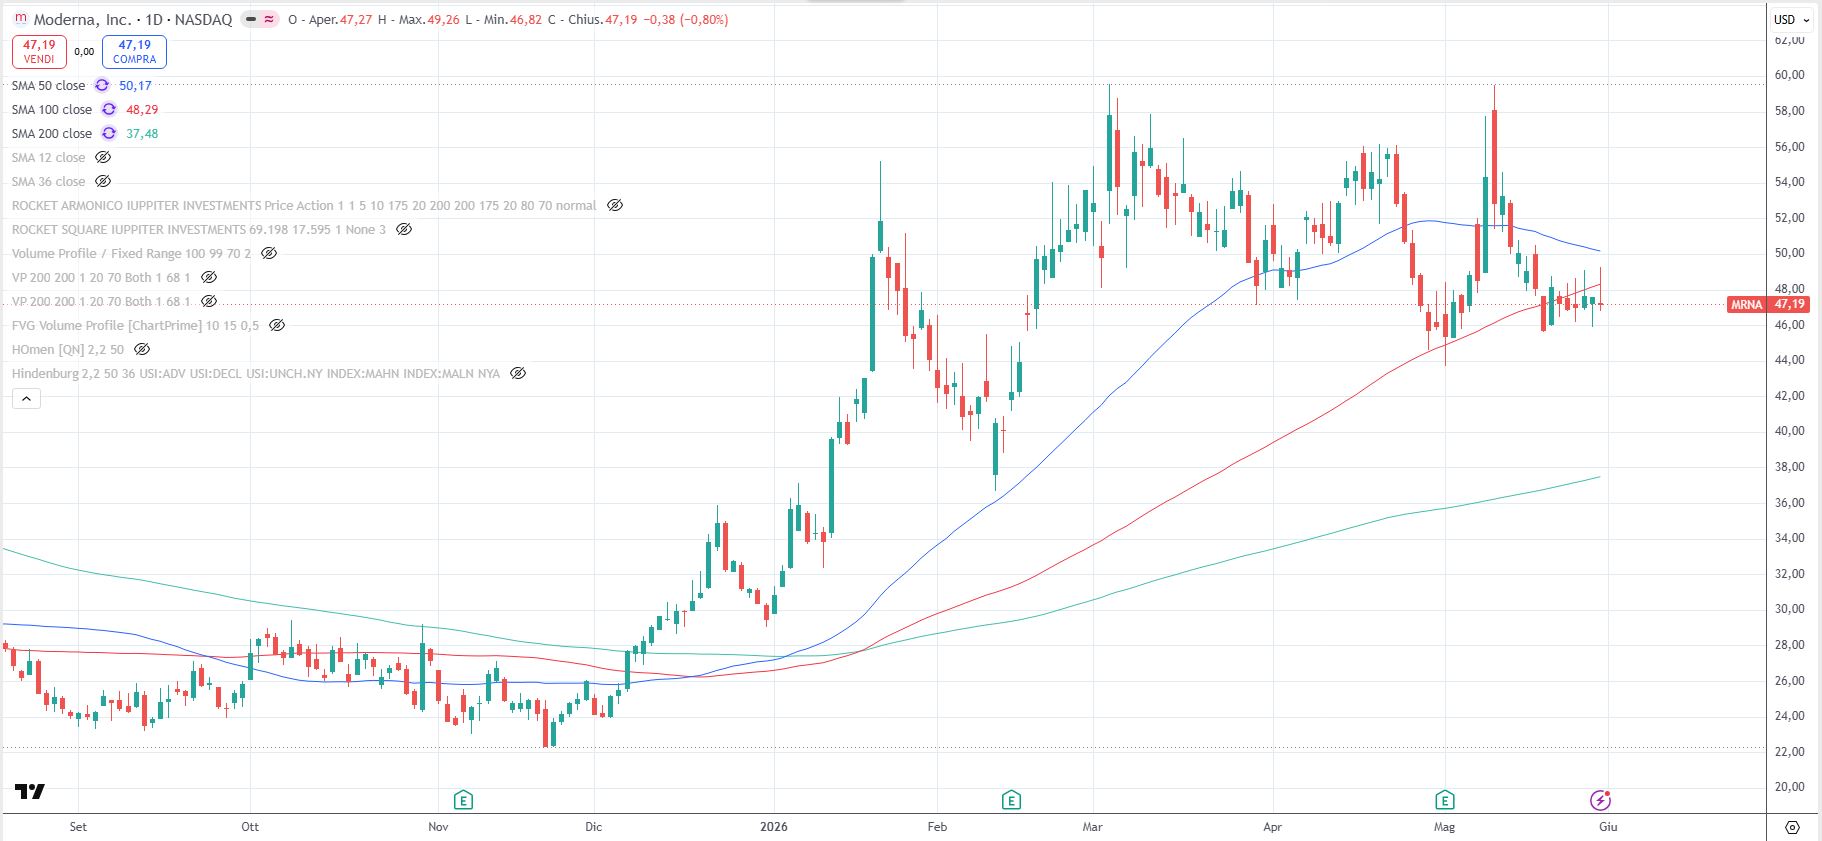Screen dimensions: 1822x841
Task: Select the HOmen [QN] 2,2 50 label
Action: pyautogui.click(x=68, y=350)
